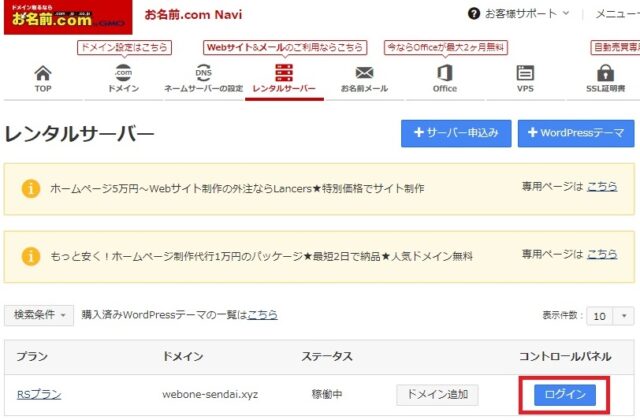The width and height of the screenshot is (640, 420).
Task: Click the ドメイン column header
Action: pos(182,356)
